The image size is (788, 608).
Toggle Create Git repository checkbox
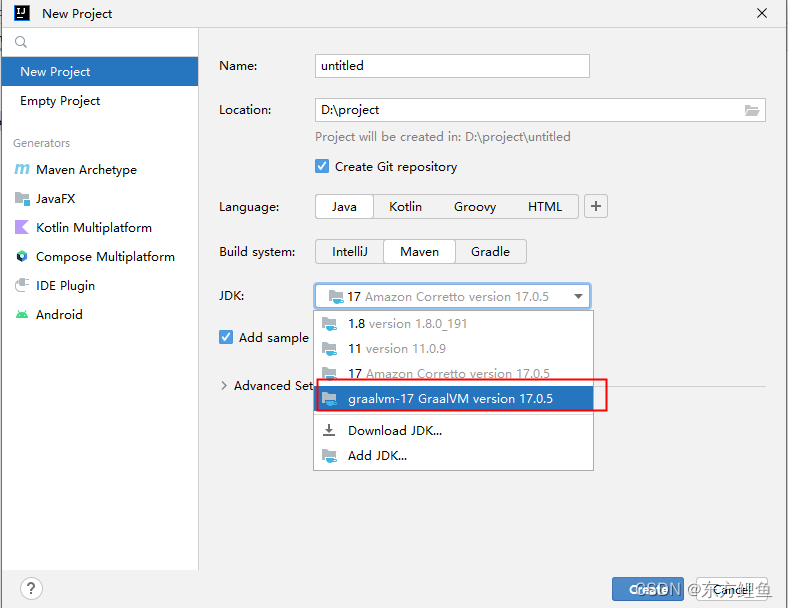click(322, 166)
